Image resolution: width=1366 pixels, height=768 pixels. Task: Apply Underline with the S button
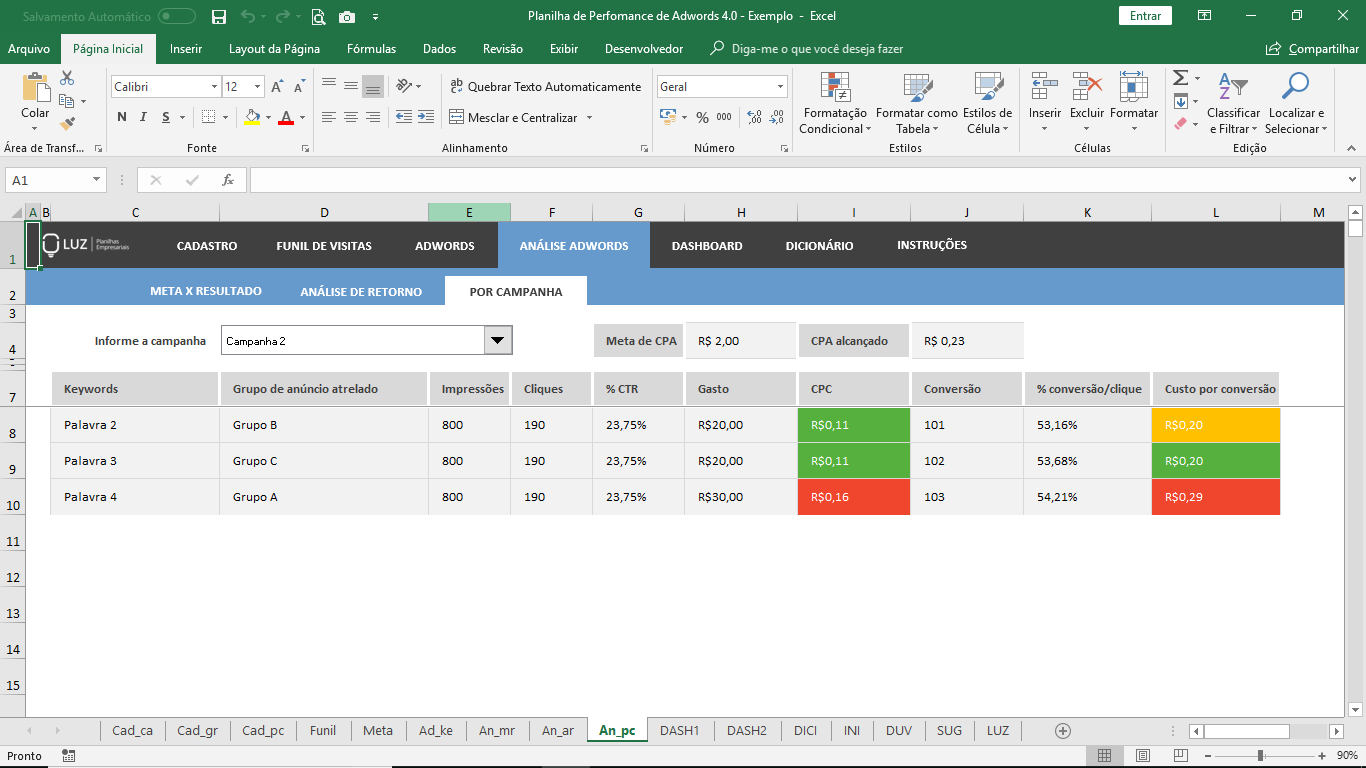coord(166,117)
